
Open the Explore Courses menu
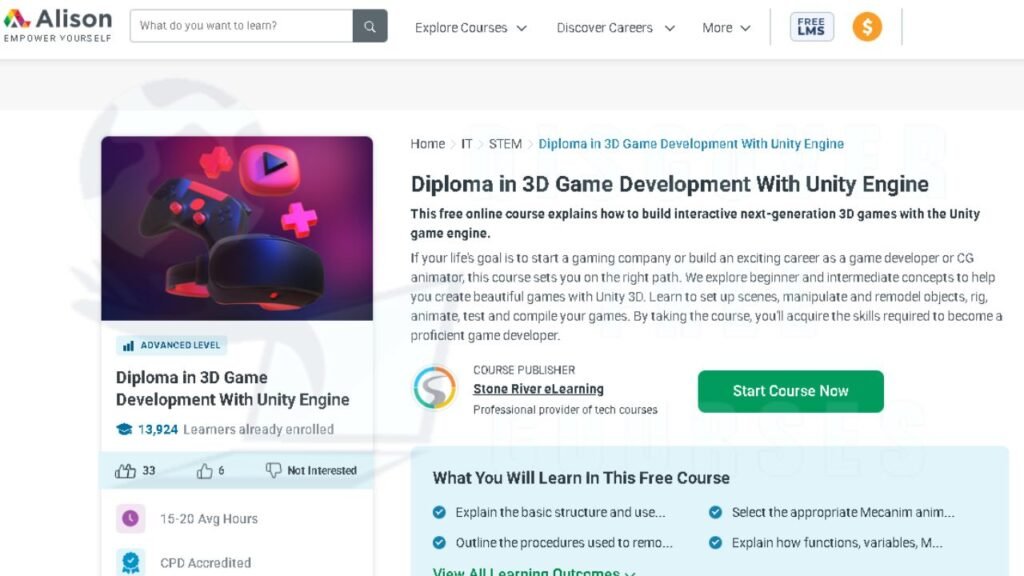(x=471, y=28)
